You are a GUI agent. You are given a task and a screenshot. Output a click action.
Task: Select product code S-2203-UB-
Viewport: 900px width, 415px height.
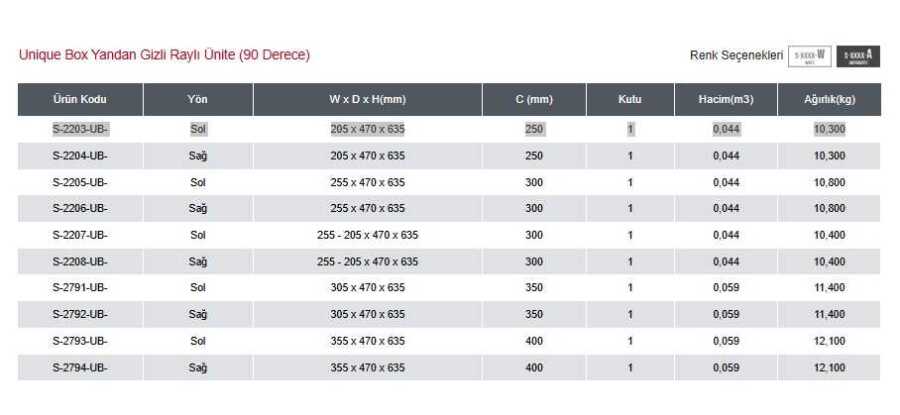click(80, 129)
